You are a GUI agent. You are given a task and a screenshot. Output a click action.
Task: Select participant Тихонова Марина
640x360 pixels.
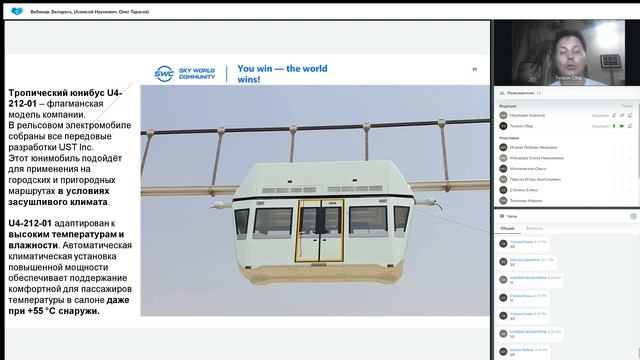coord(526,200)
